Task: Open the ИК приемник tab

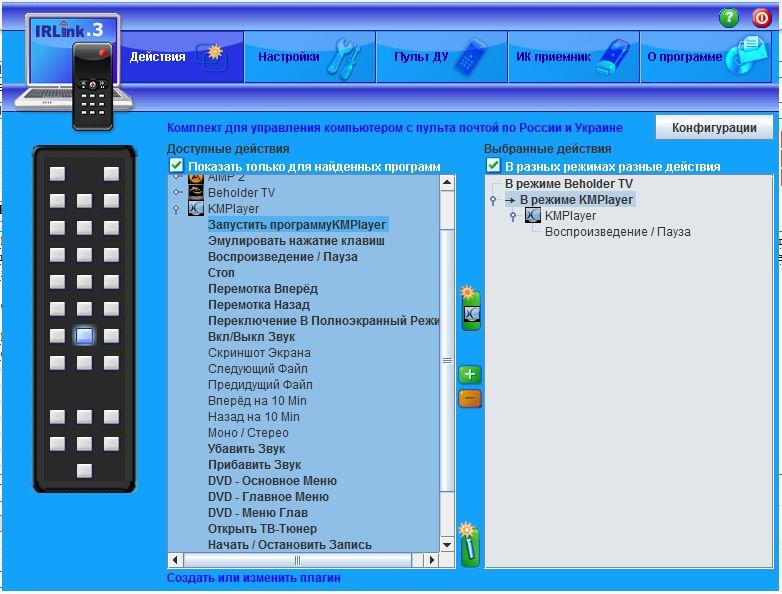Action: pyautogui.click(x=574, y=57)
